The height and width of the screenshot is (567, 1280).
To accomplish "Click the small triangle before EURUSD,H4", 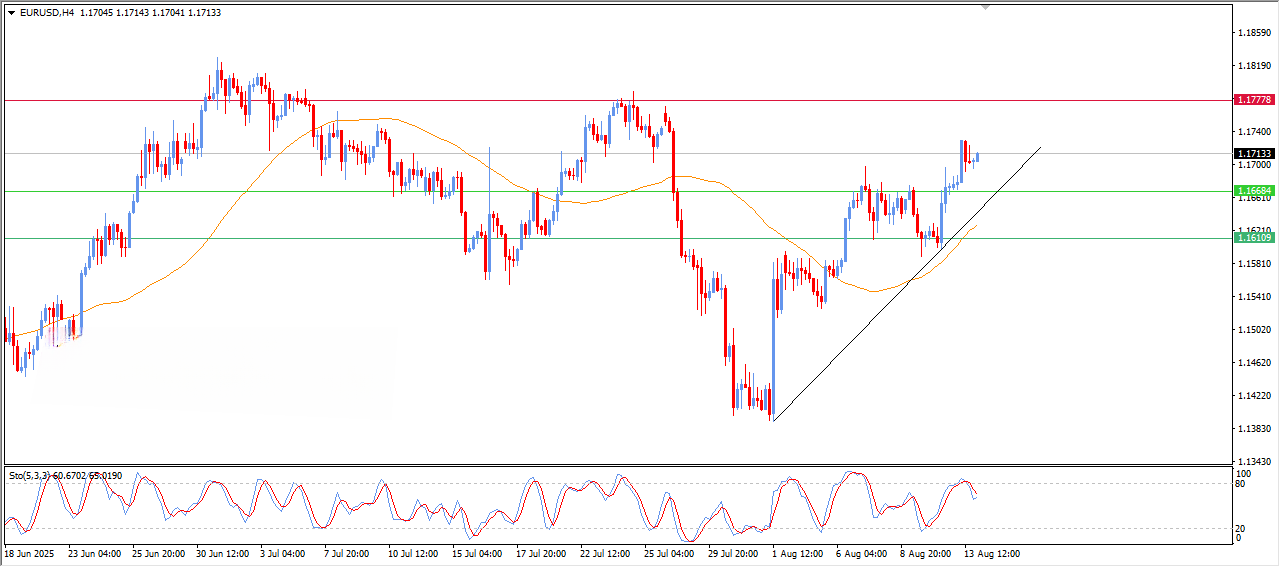I will [12, 13].
